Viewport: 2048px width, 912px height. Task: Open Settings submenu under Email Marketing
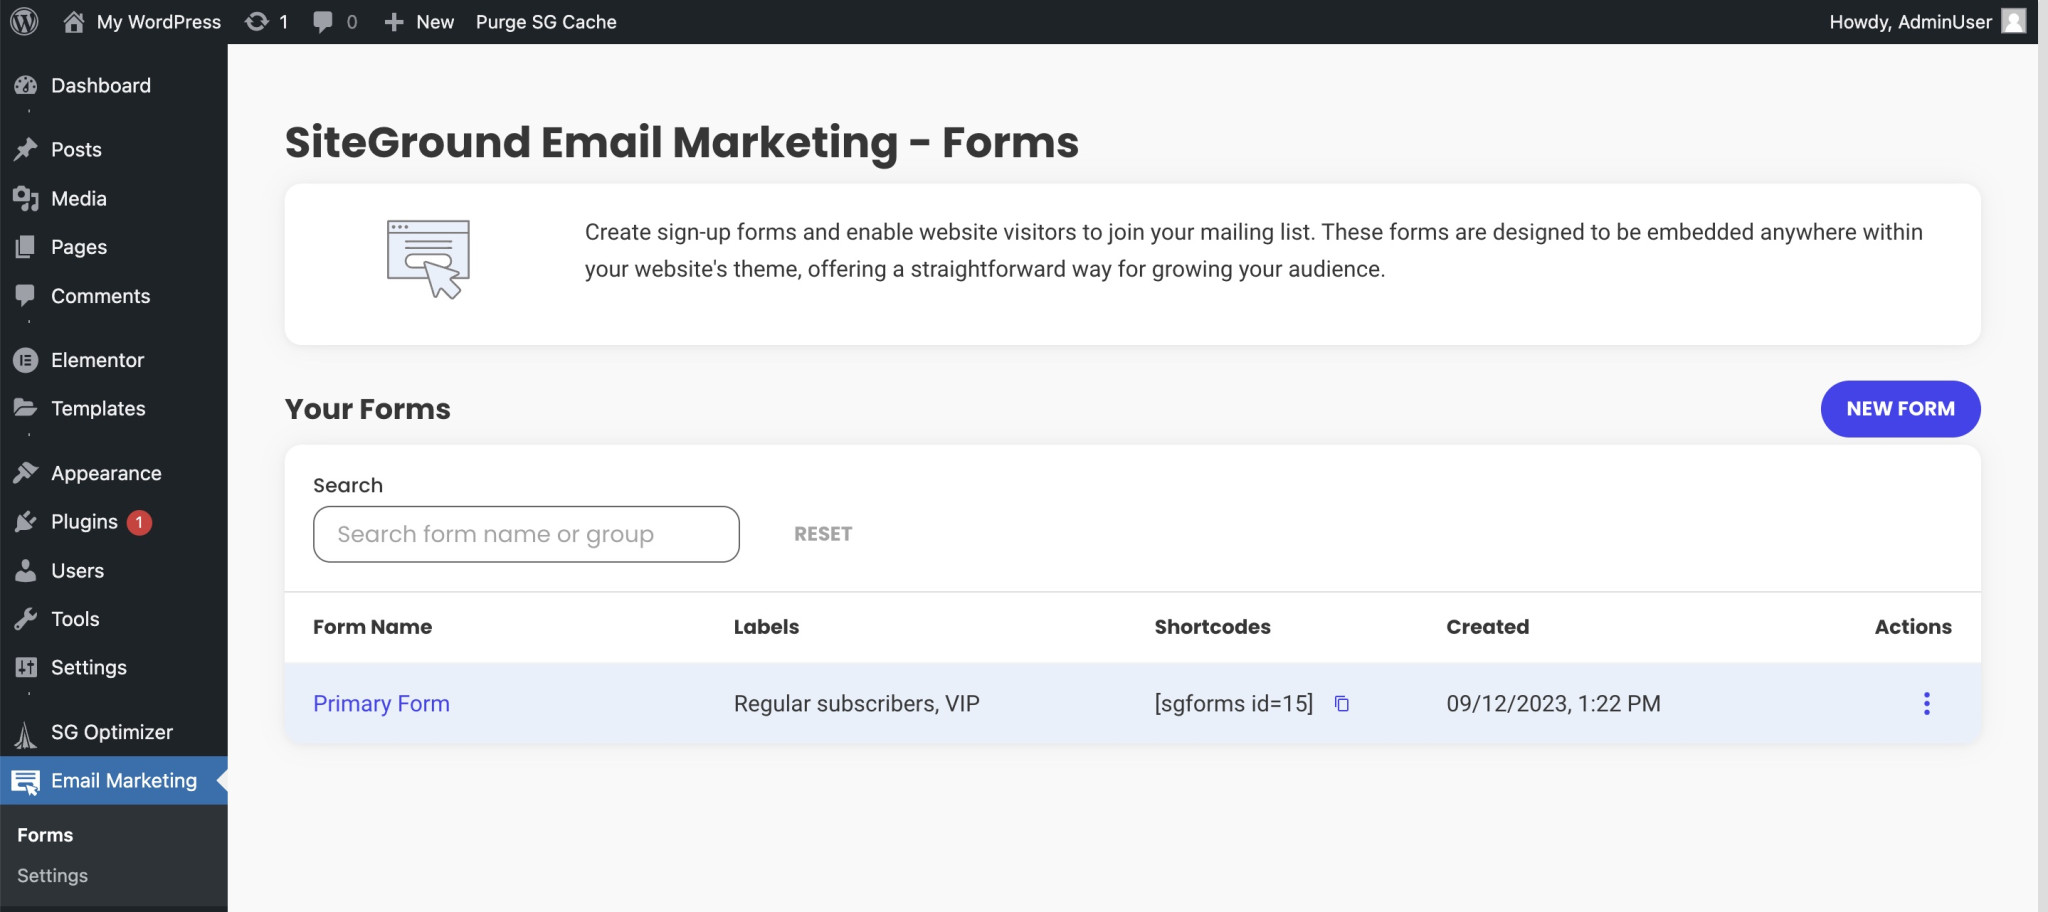click(52, 876)
